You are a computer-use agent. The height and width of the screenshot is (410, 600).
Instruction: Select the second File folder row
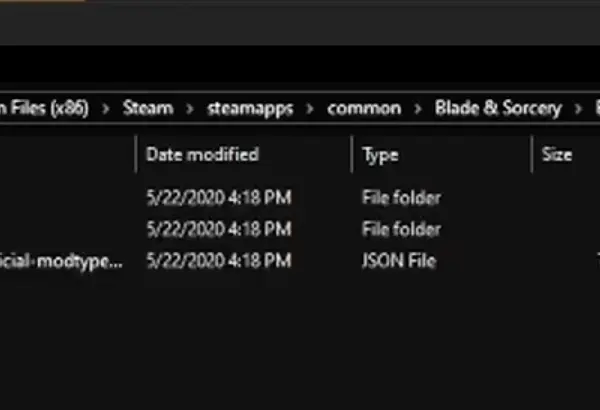(x=300, y=229)
